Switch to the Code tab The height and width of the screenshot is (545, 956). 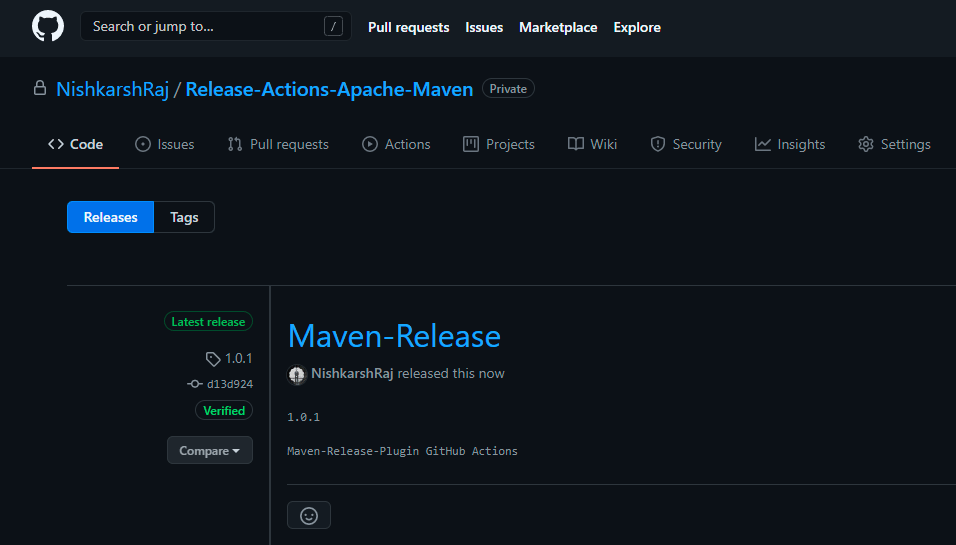(76, 144)
